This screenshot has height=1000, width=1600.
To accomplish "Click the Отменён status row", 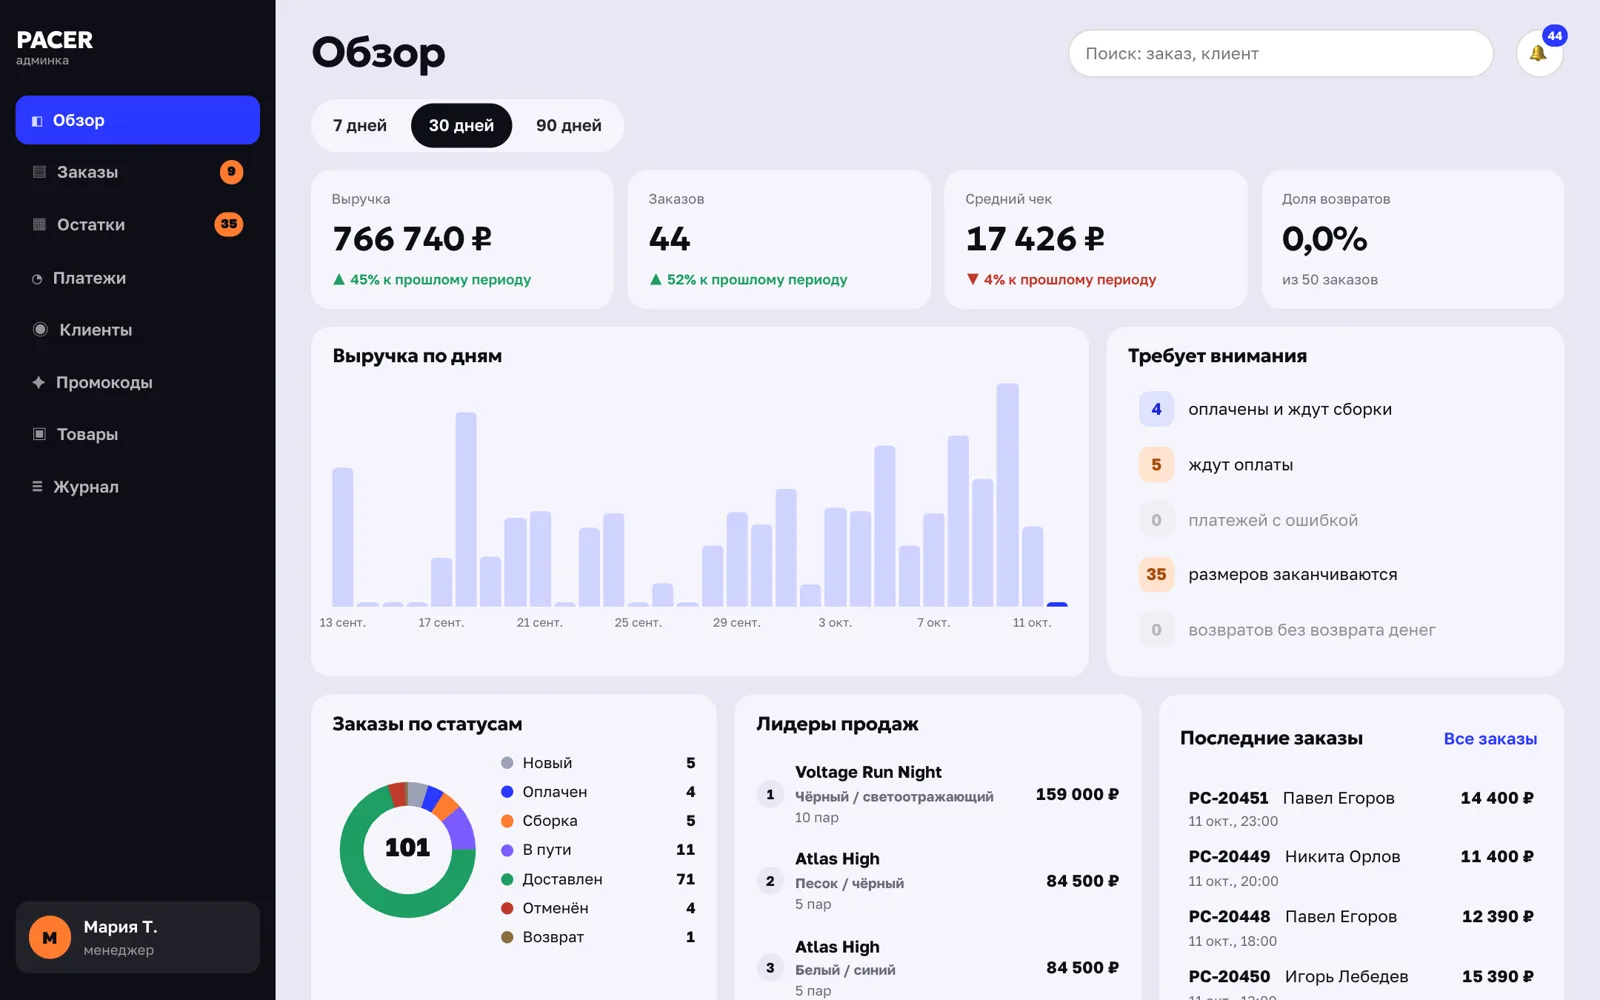I will click(598, 908).
